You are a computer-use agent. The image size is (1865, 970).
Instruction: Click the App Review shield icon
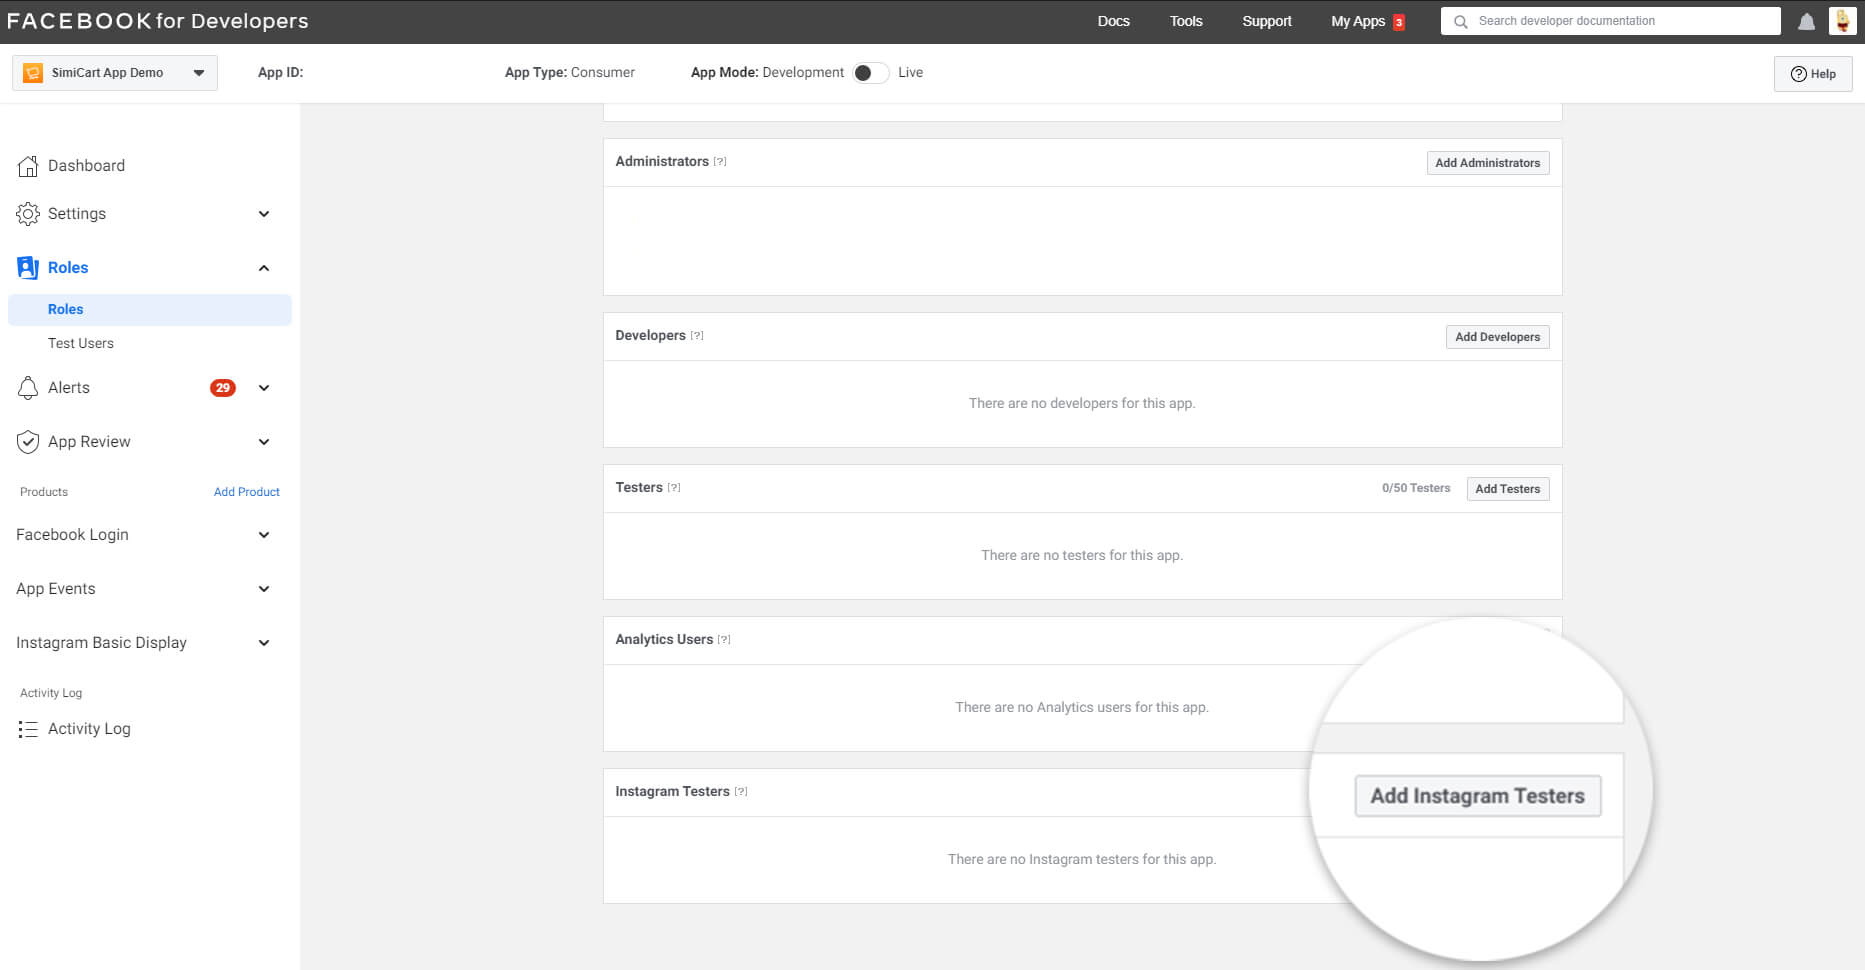click(x=28, y=442)
